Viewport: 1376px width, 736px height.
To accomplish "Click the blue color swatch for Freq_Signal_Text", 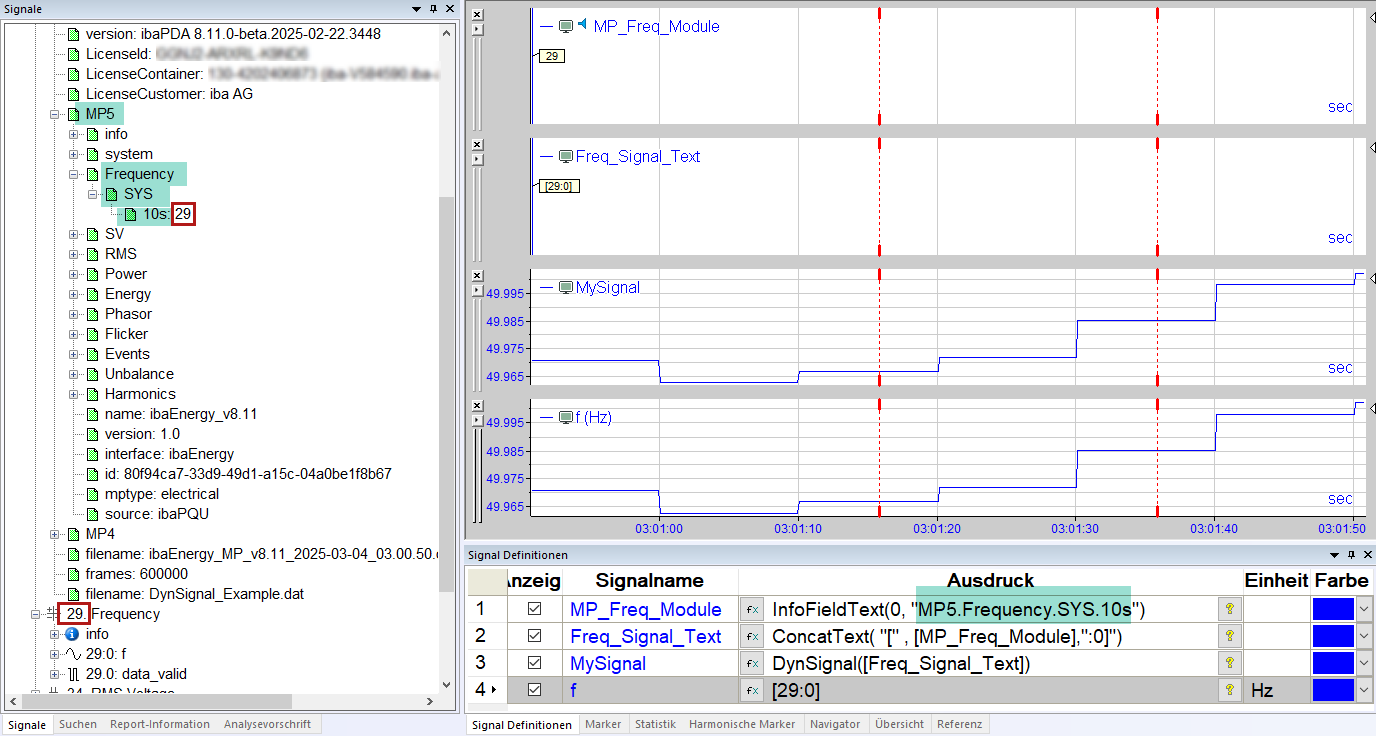I will [x=1333, y=636].
